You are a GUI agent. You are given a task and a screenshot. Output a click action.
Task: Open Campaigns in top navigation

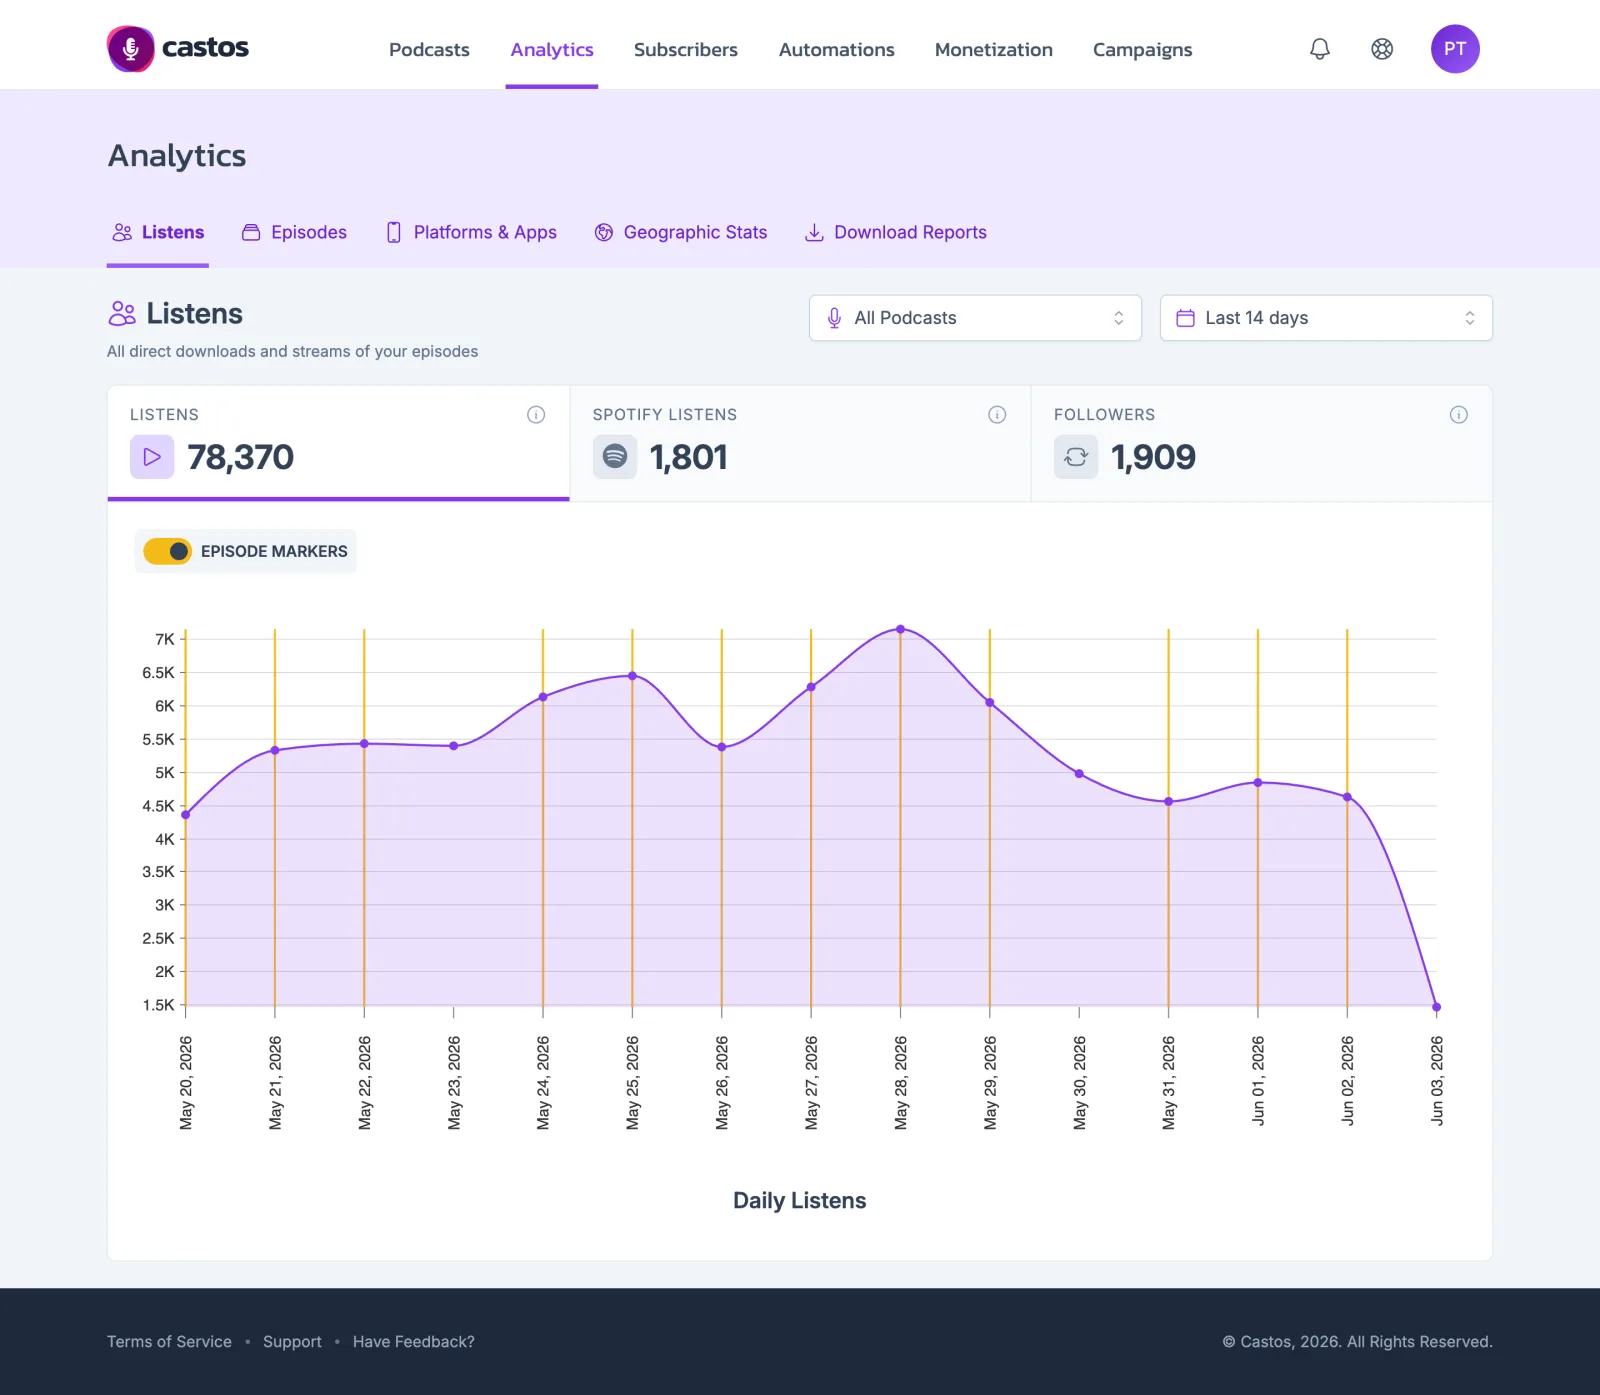point(1143,50)
